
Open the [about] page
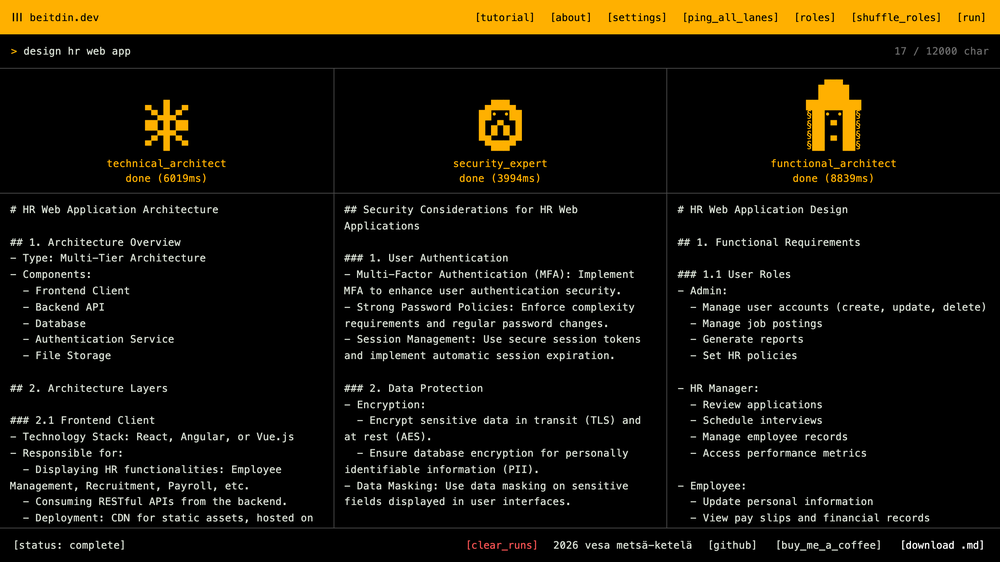[571, 17]
